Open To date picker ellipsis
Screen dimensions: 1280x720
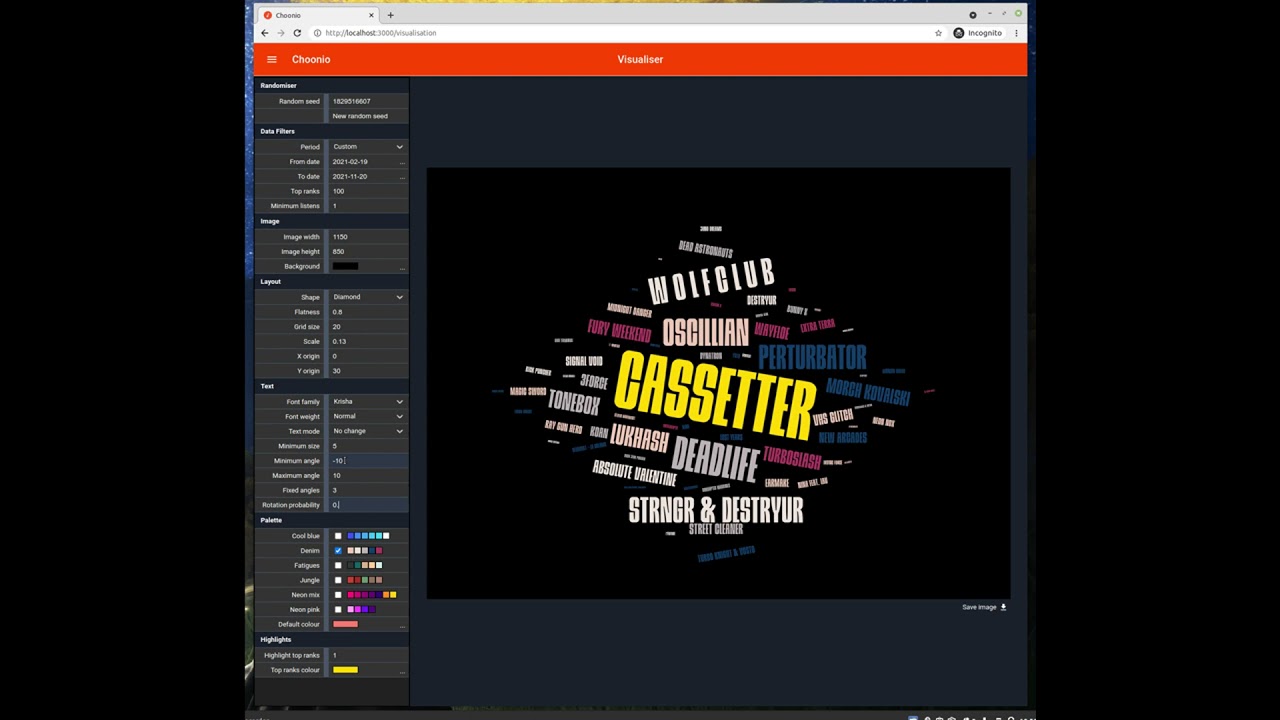pos(402,177)
